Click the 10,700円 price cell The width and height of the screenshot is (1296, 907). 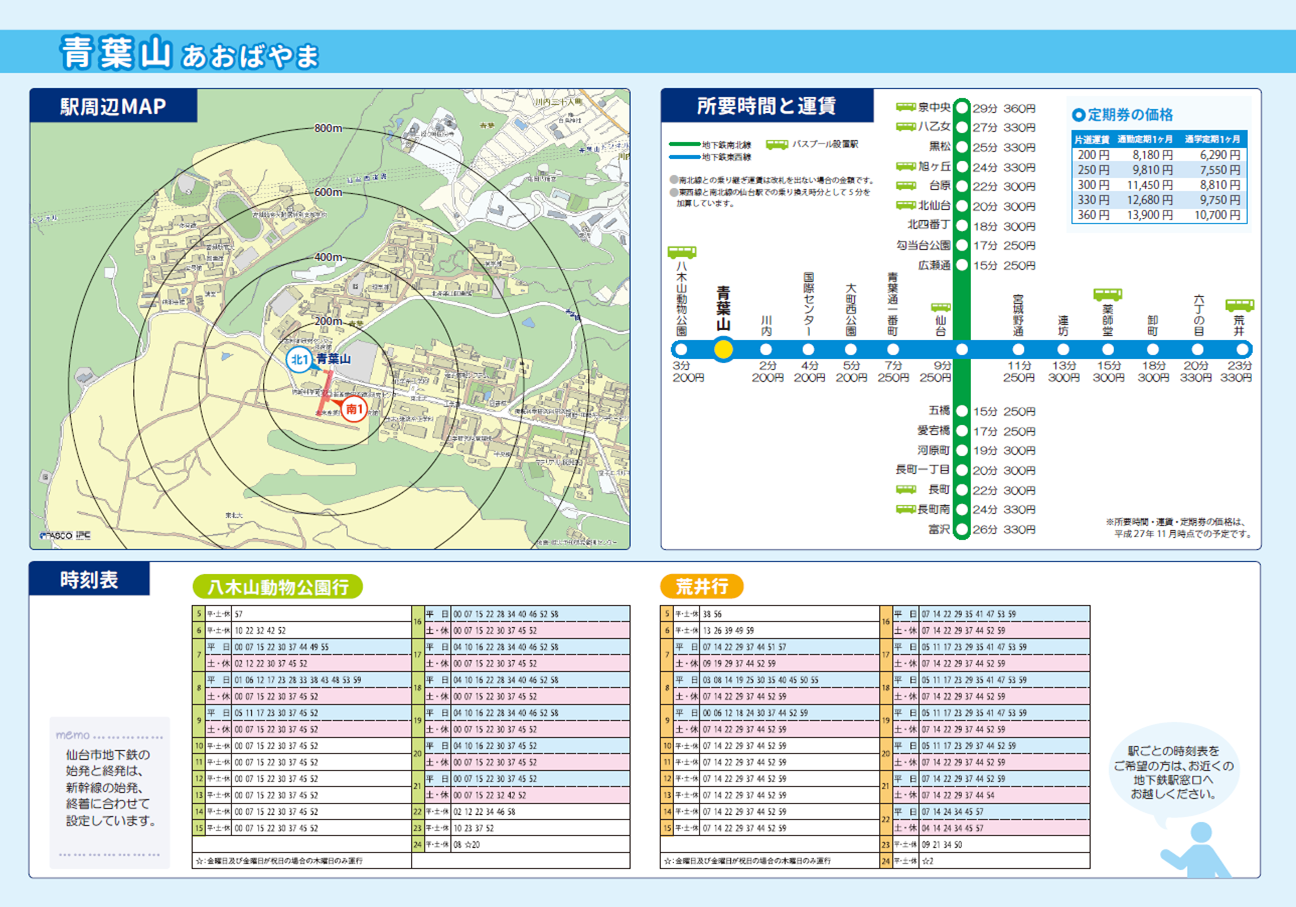pos(1218,215)
